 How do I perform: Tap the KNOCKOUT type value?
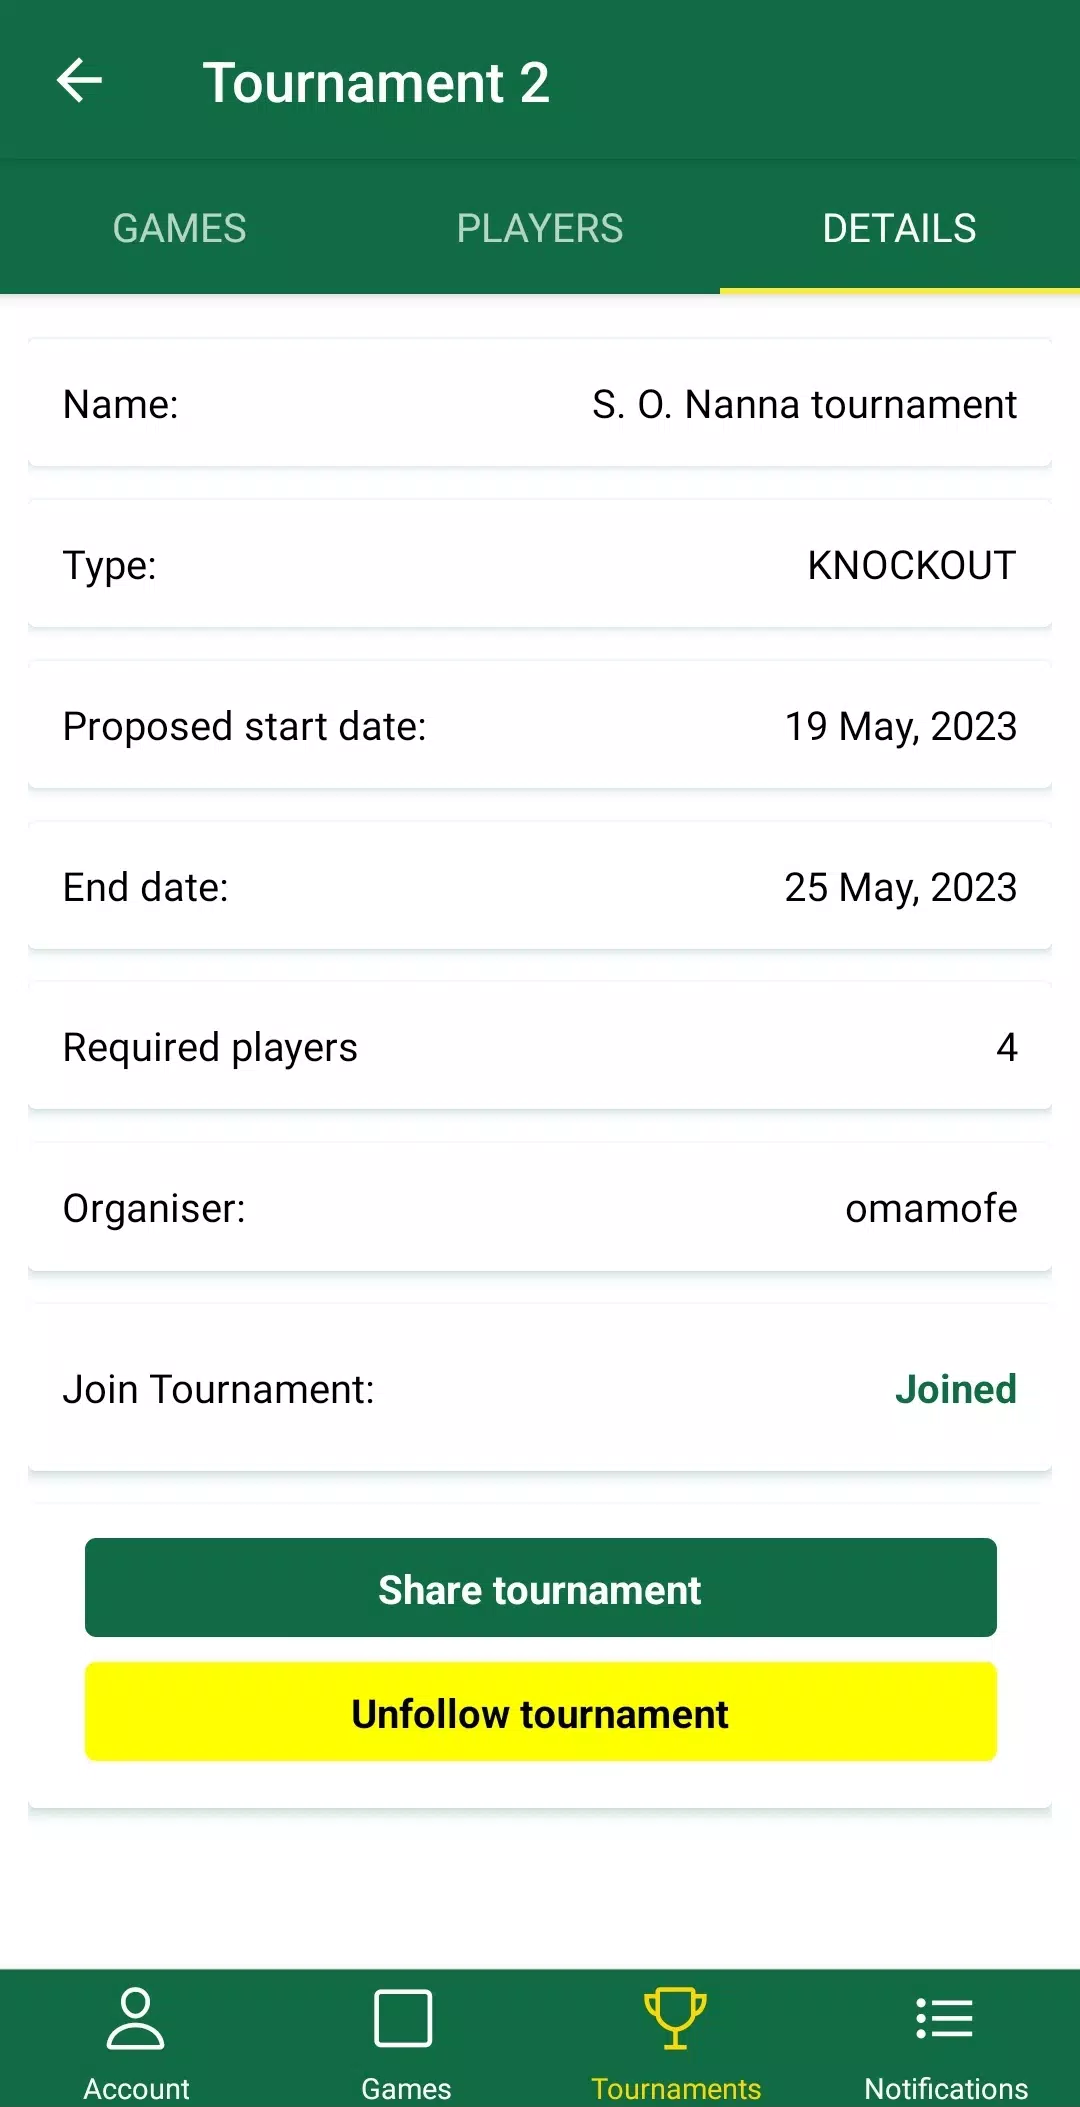911,566
